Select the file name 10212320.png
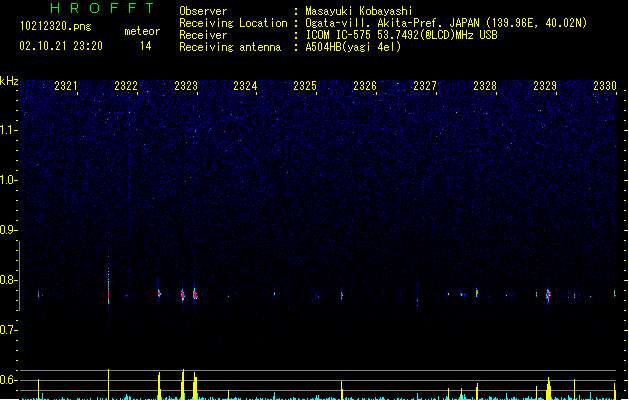 (56, 26)
